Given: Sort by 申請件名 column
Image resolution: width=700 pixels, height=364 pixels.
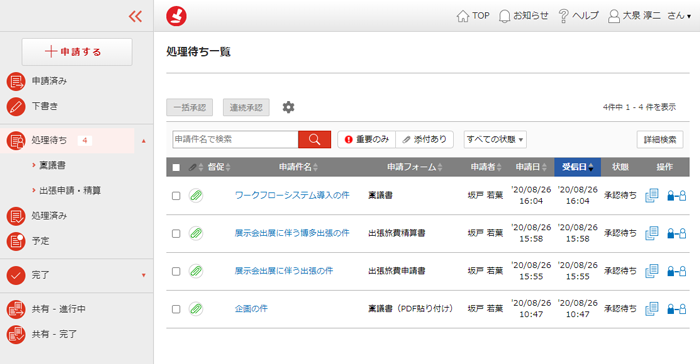Looking at the screenshot, I should click(x=298, y=167).
